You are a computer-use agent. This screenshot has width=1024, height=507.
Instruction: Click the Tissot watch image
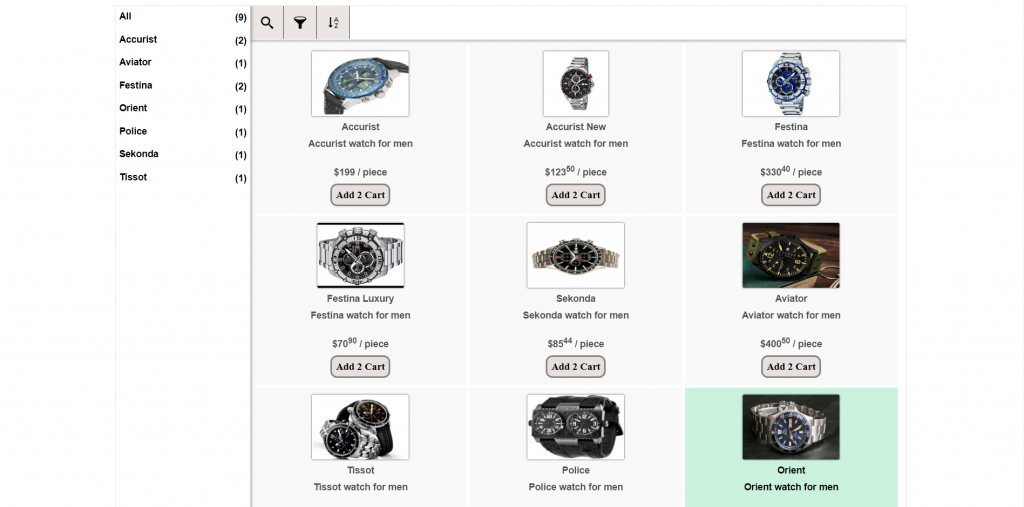click(x=360, y=427)
